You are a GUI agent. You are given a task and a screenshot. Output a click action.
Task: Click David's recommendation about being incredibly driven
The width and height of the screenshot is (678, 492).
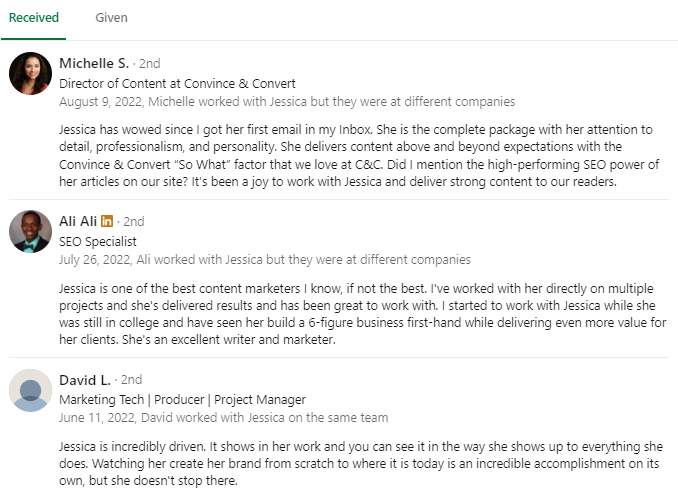click(361, 463)
